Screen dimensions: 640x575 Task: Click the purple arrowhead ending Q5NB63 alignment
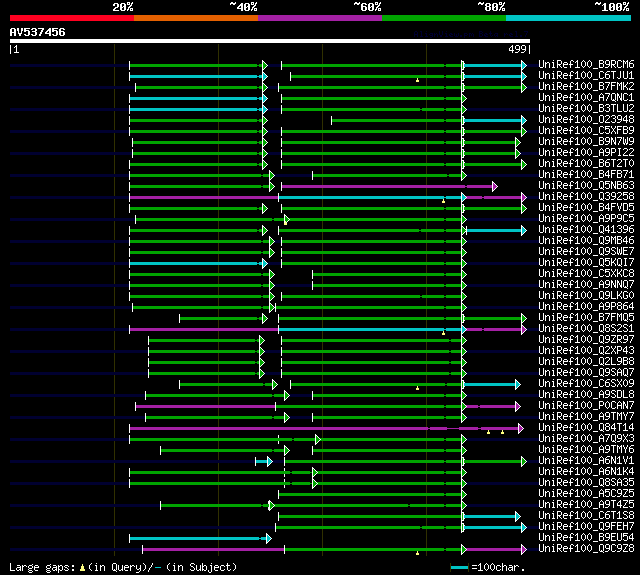495,187
